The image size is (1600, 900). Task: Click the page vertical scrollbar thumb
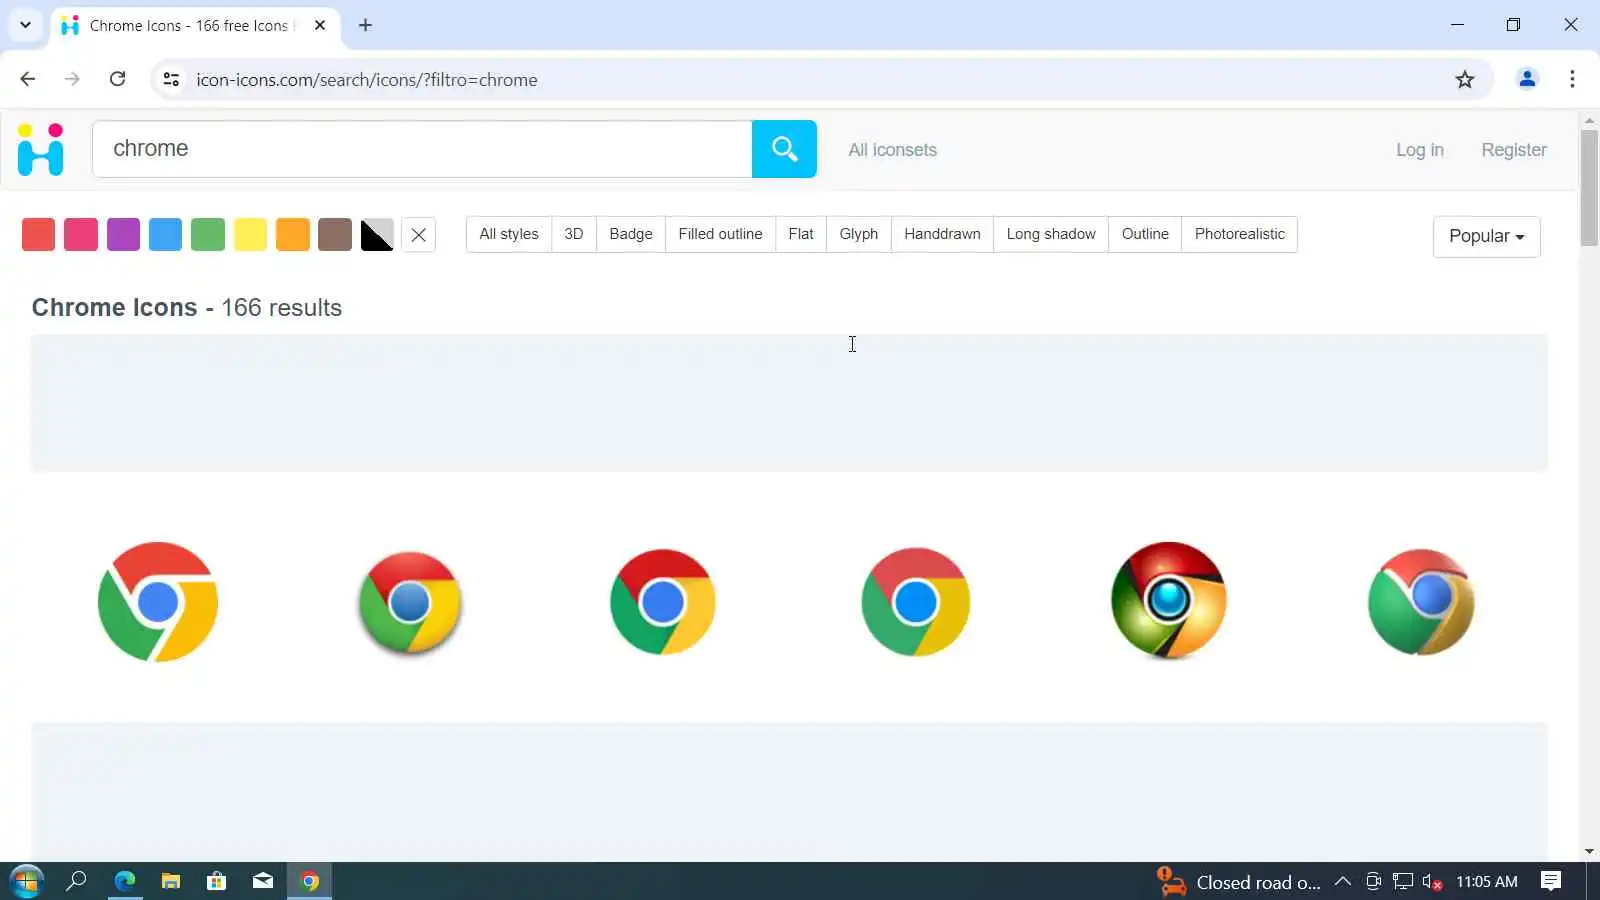[1589, 187]
